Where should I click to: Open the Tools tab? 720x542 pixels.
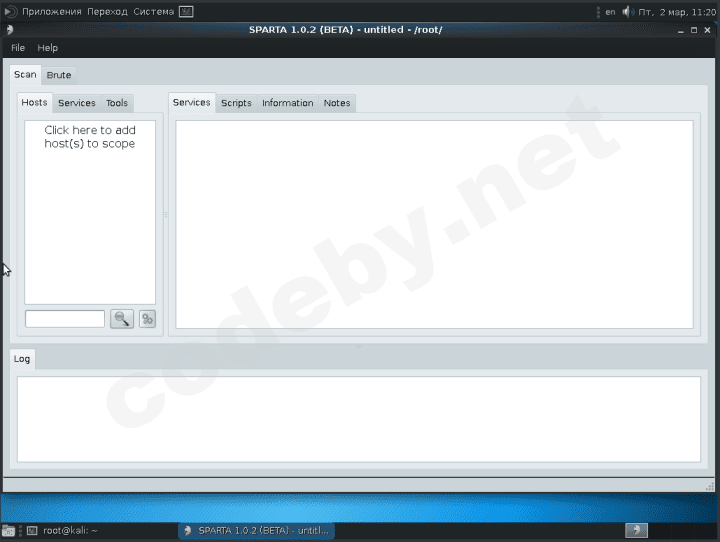pyautogui.click(x=117, y=103)
